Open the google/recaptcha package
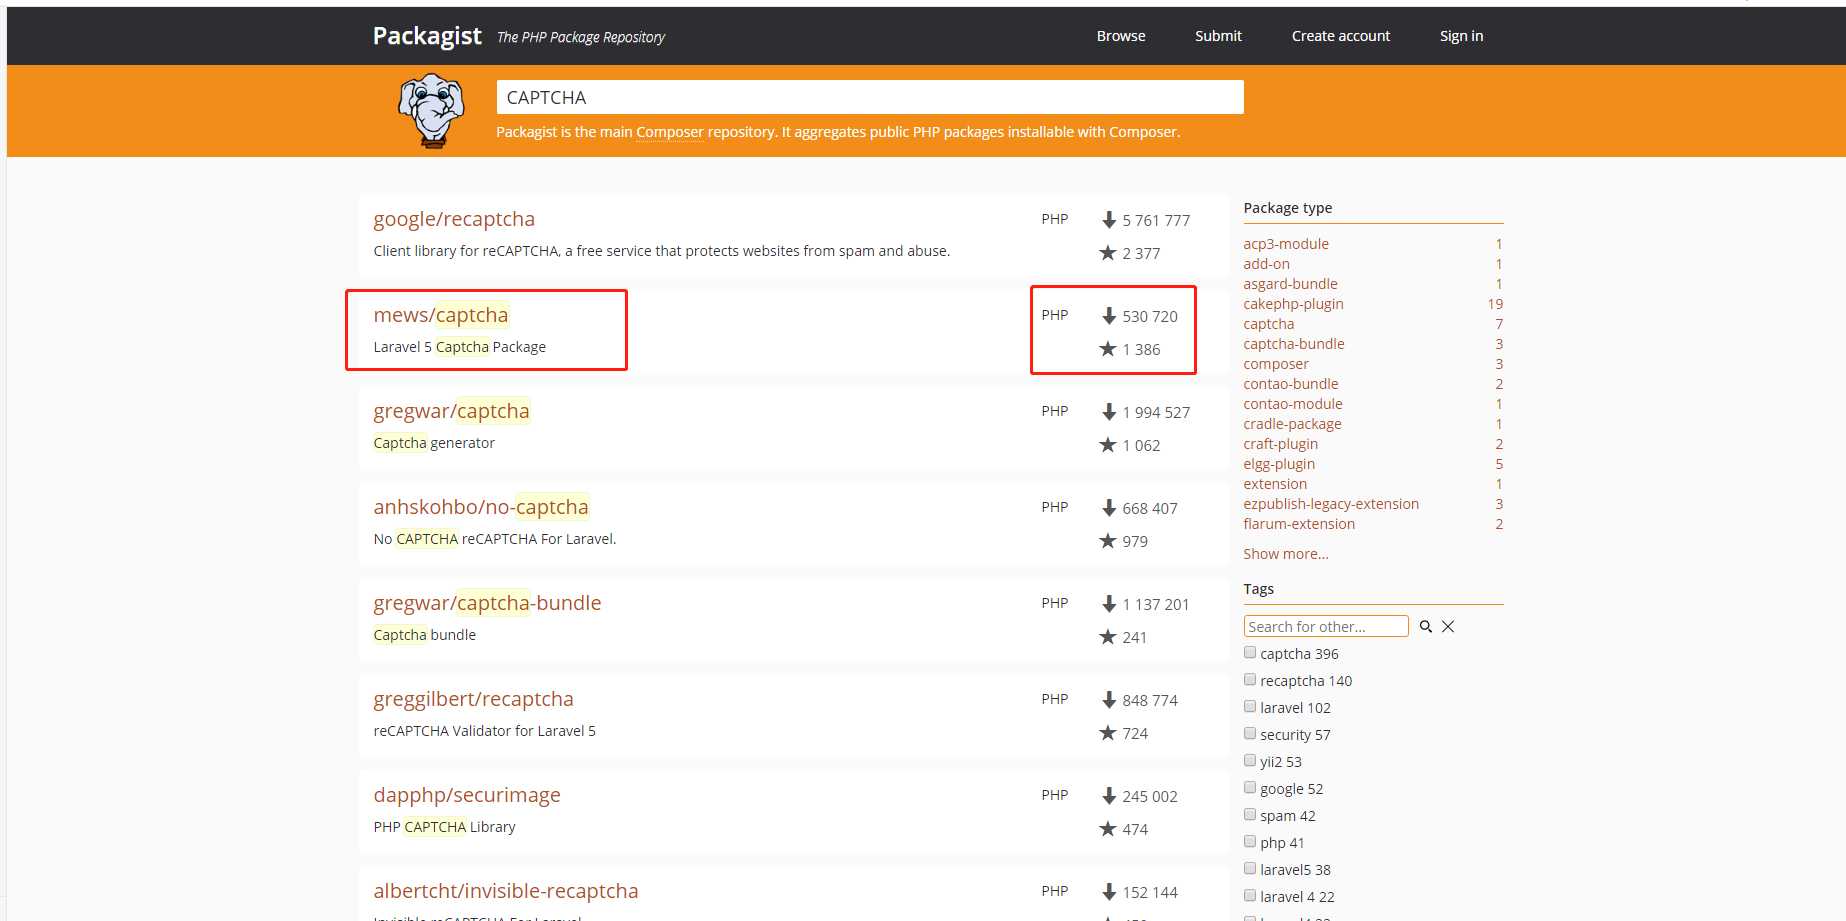The height and width of the screenshot is (921, 1846). (454, 219)
